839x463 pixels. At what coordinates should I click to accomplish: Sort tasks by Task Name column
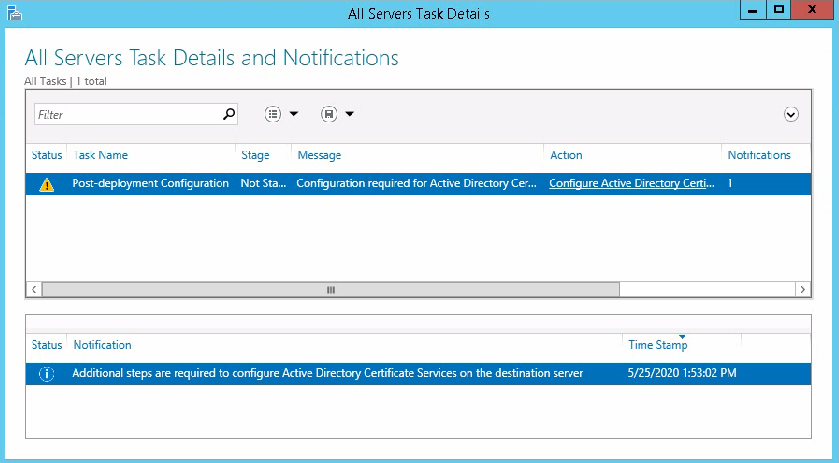pos(101,155)
